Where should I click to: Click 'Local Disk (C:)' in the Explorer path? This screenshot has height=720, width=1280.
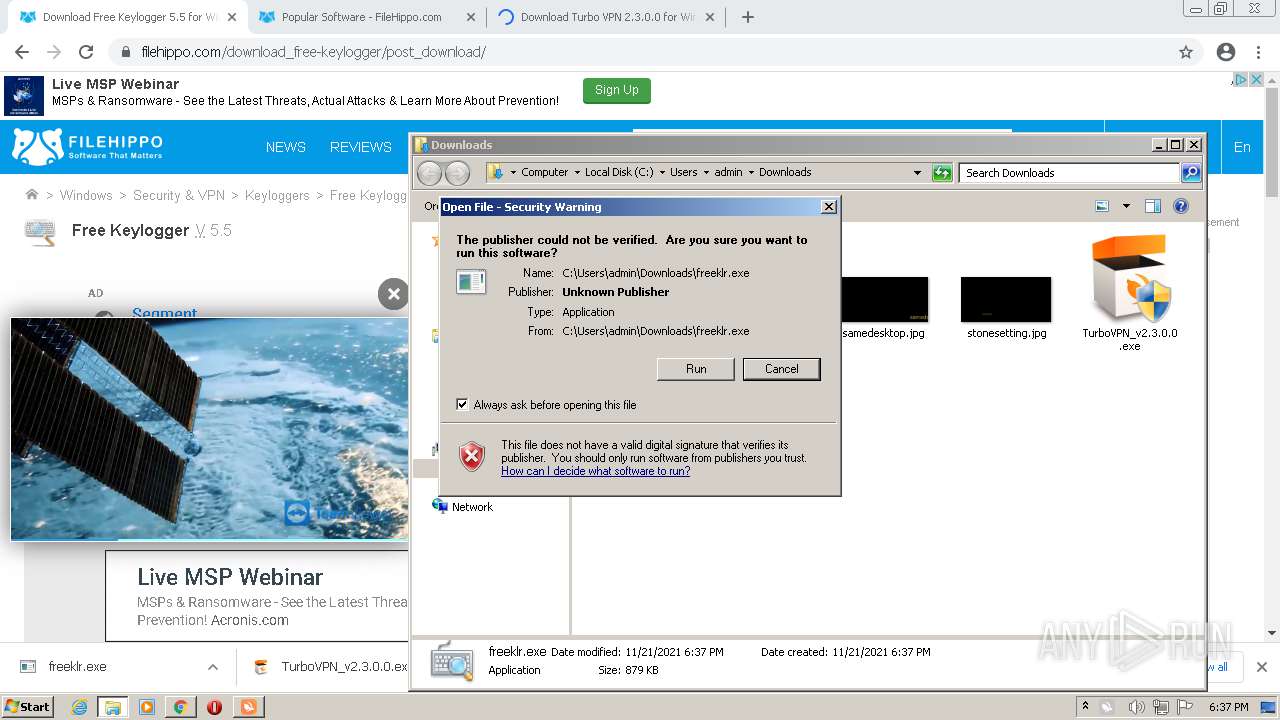(619, 172)
